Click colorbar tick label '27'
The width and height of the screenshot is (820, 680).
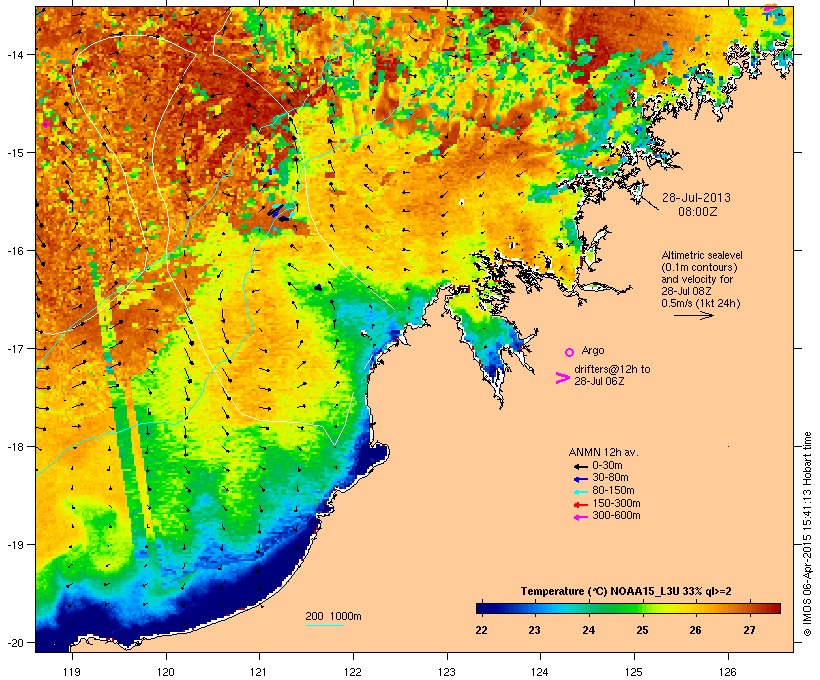(x=749, y=630)
